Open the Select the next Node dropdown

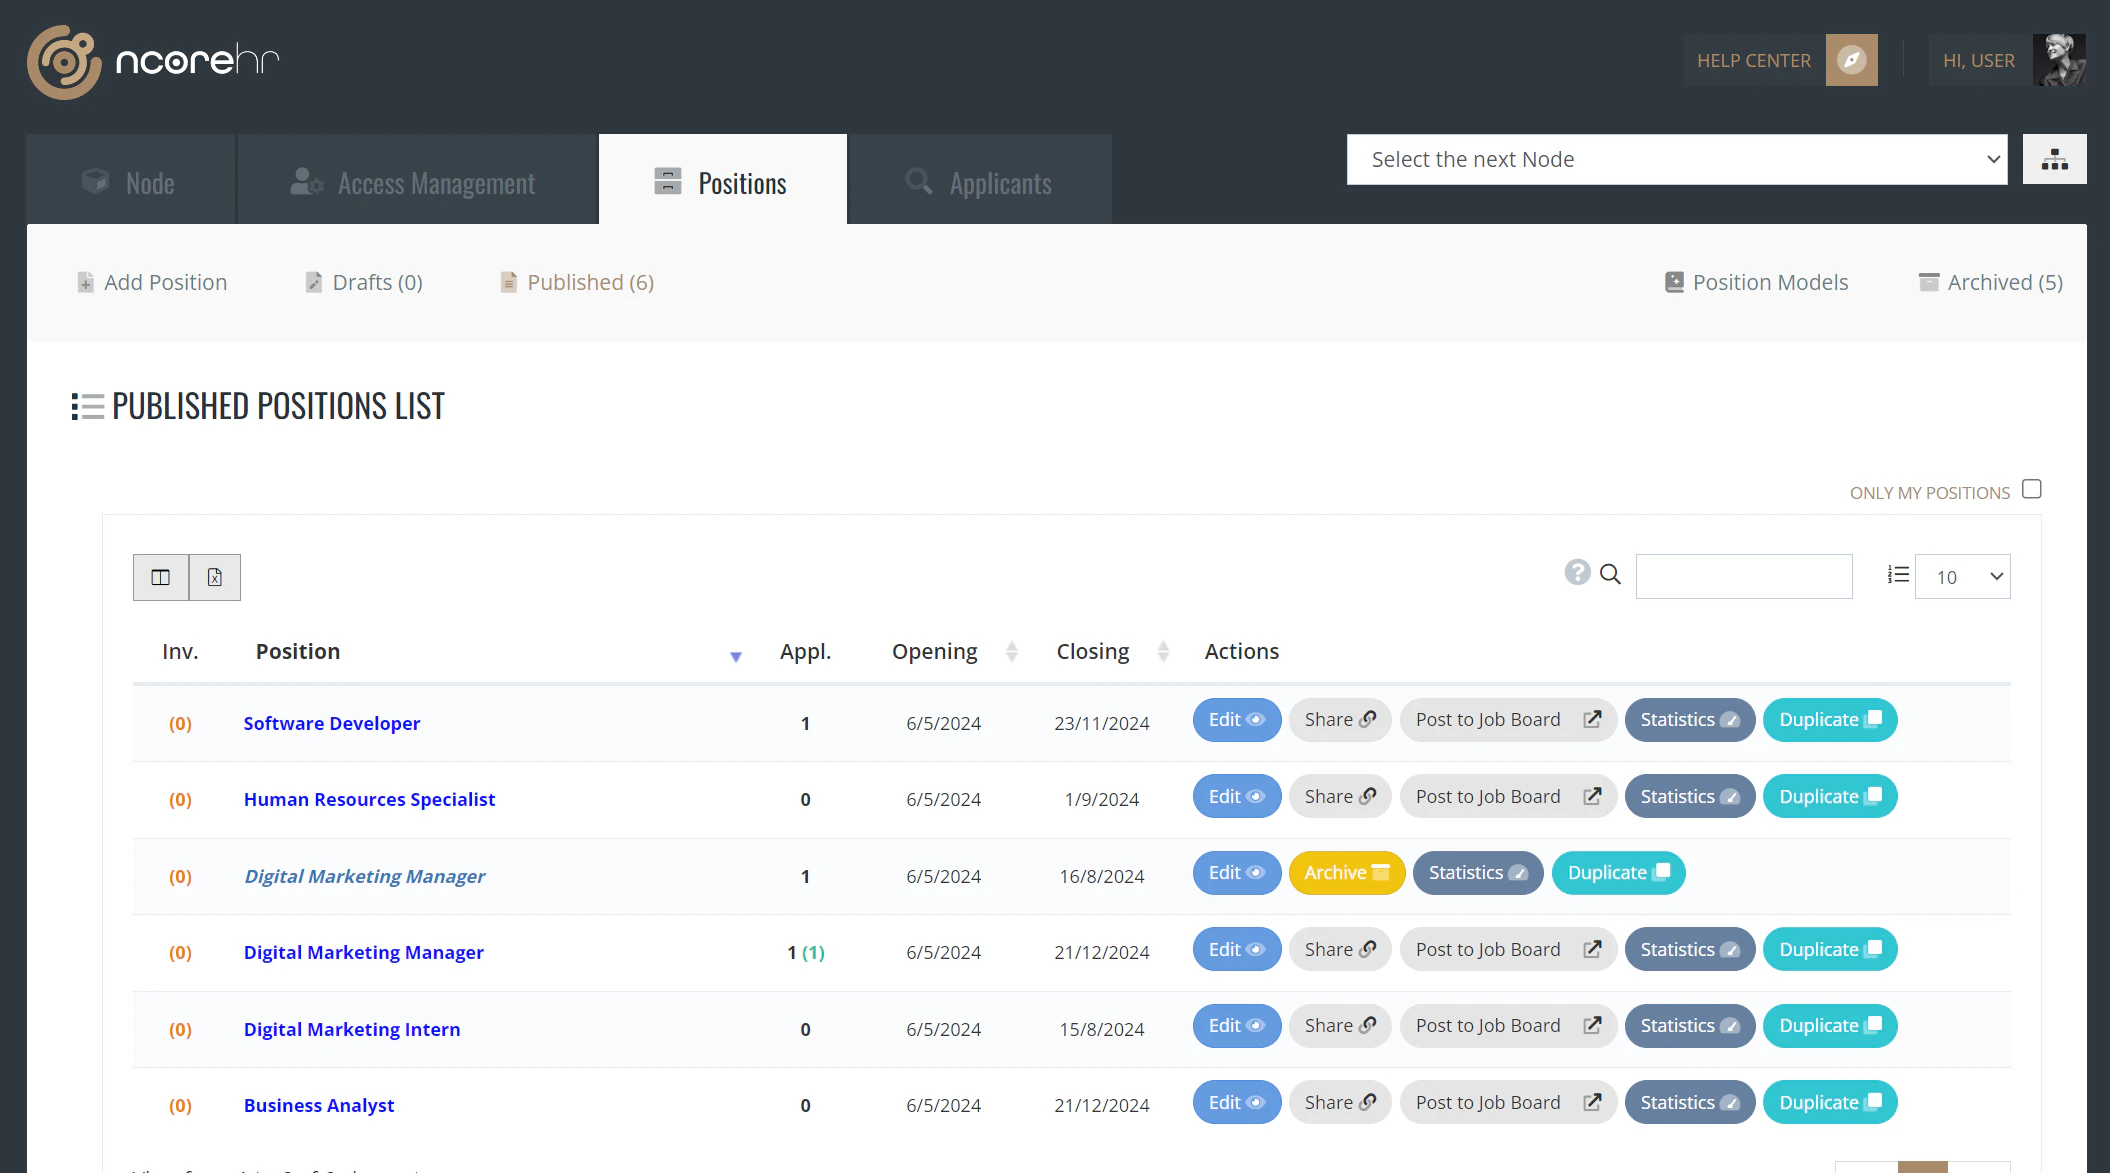coord(1676,159)
